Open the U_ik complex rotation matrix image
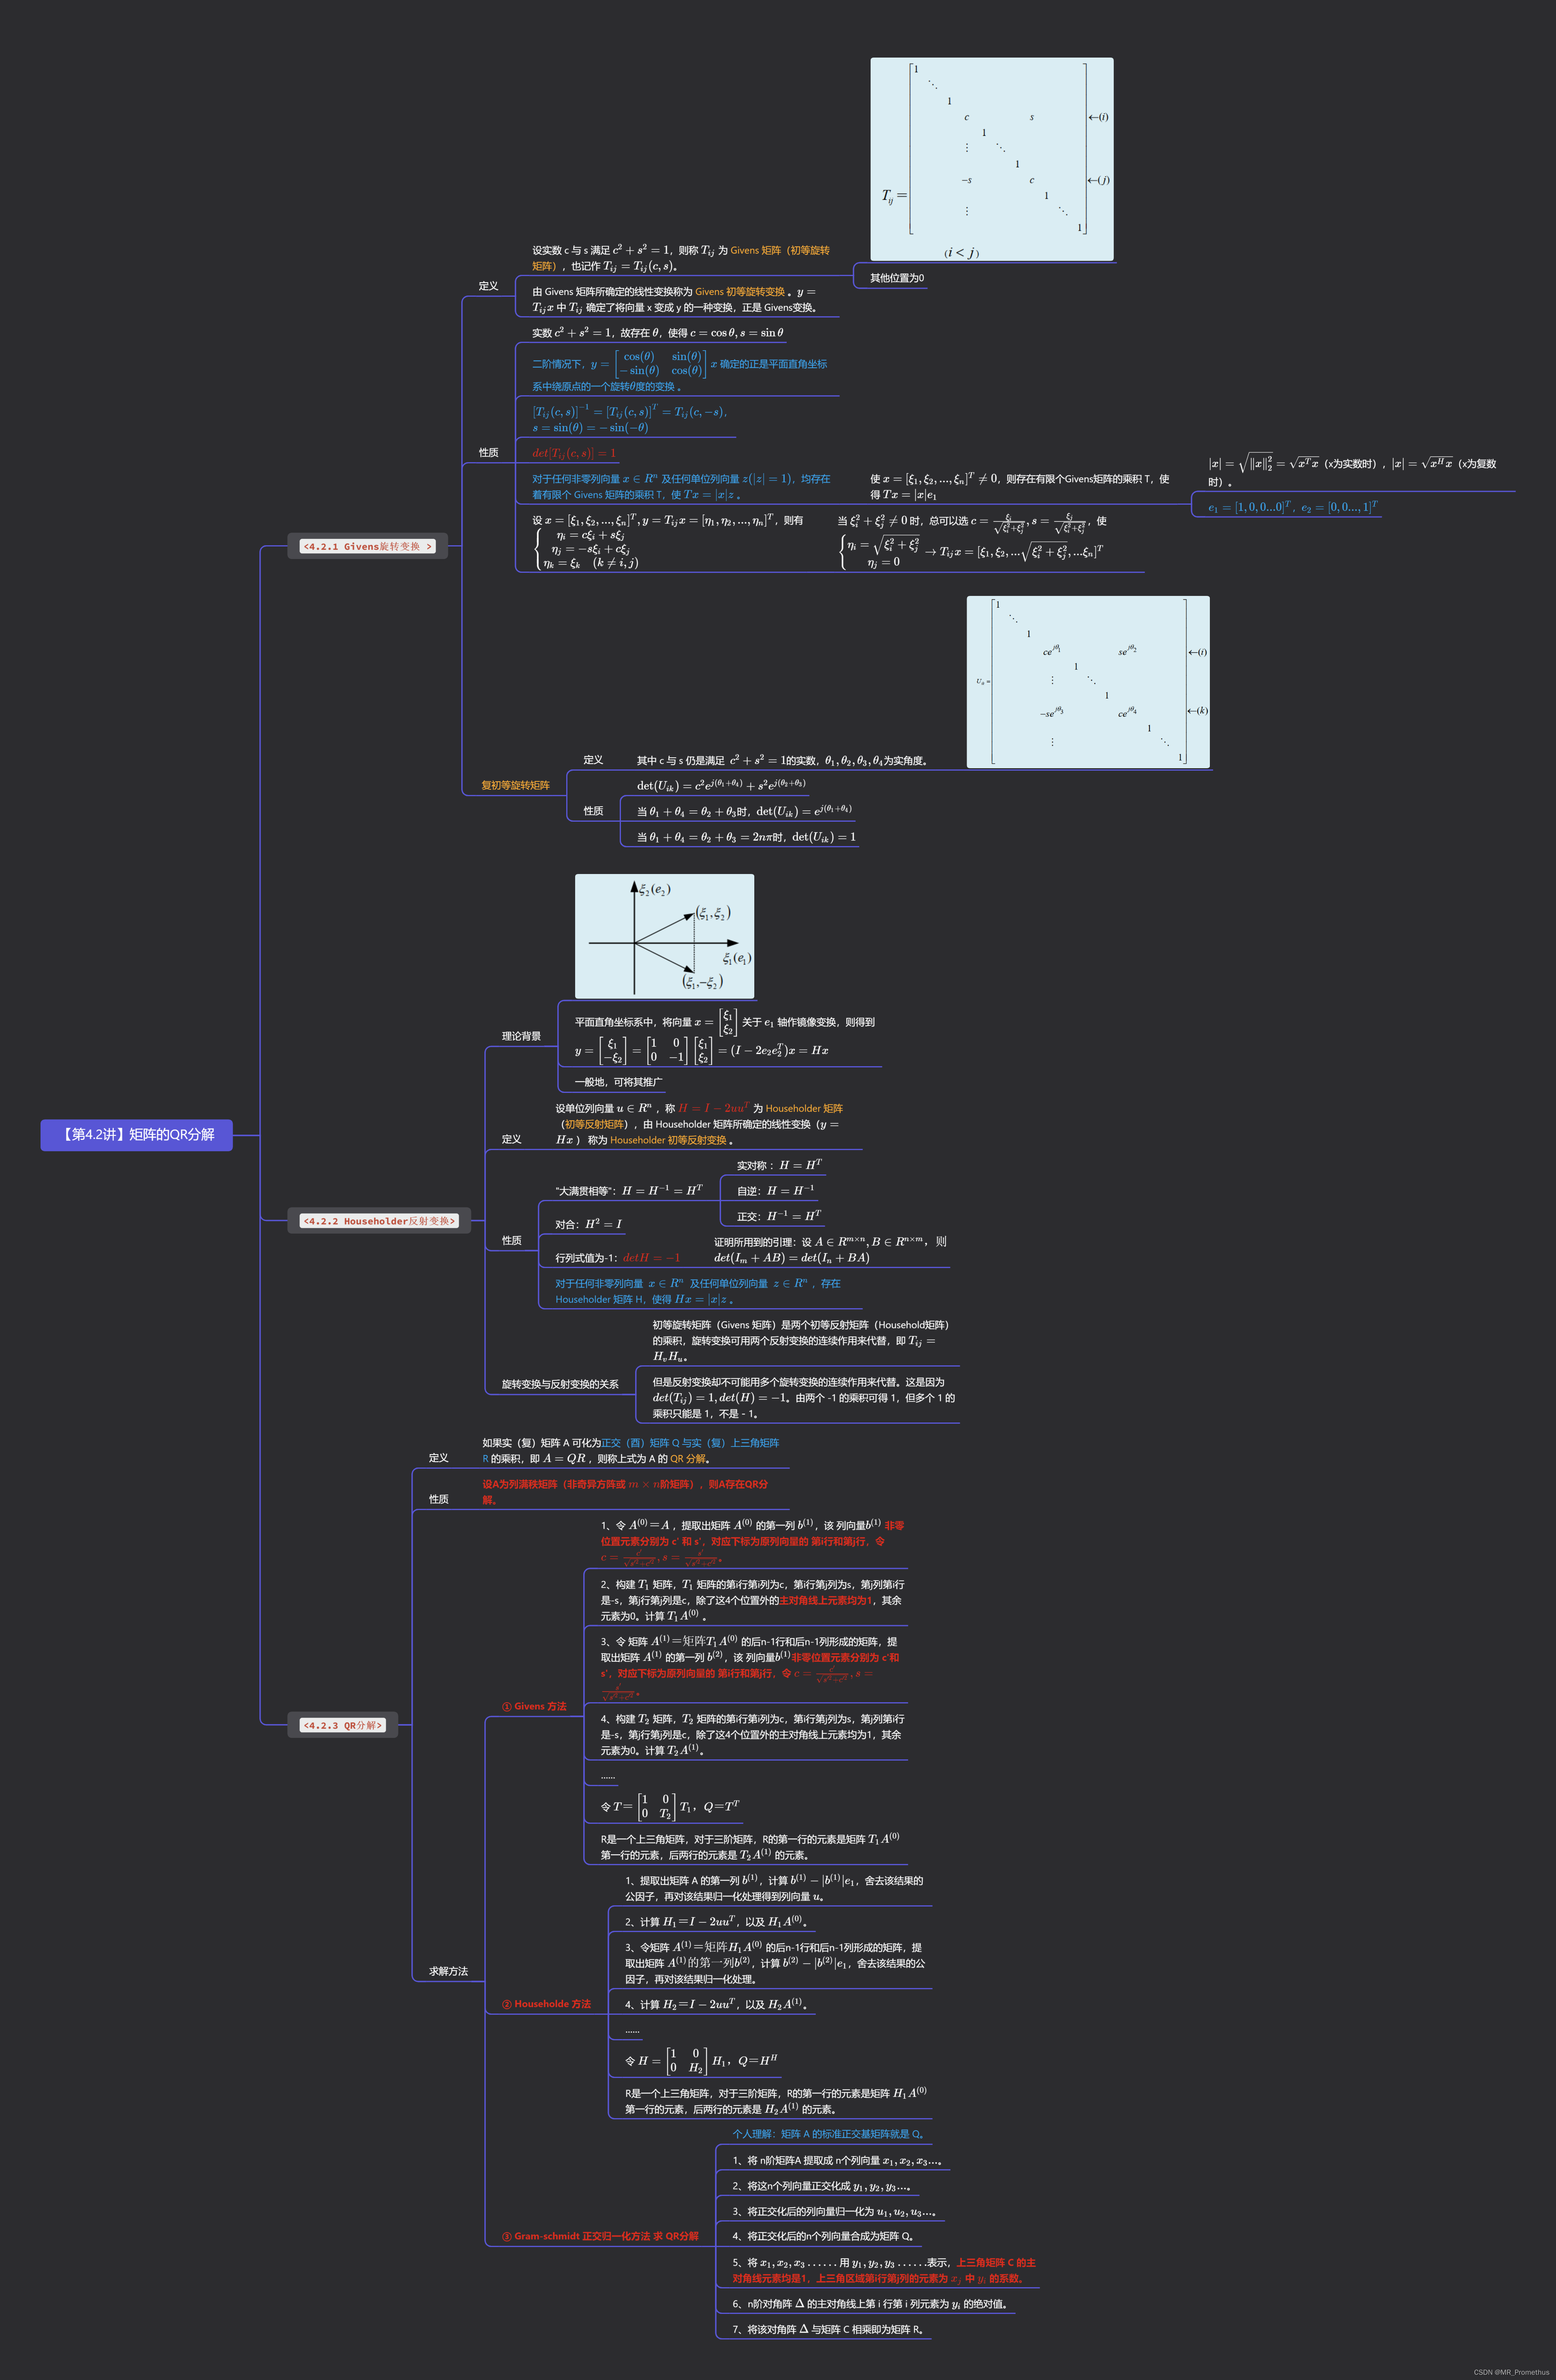This screenshot has width=1556, height=2380. tap(1088, 682)
